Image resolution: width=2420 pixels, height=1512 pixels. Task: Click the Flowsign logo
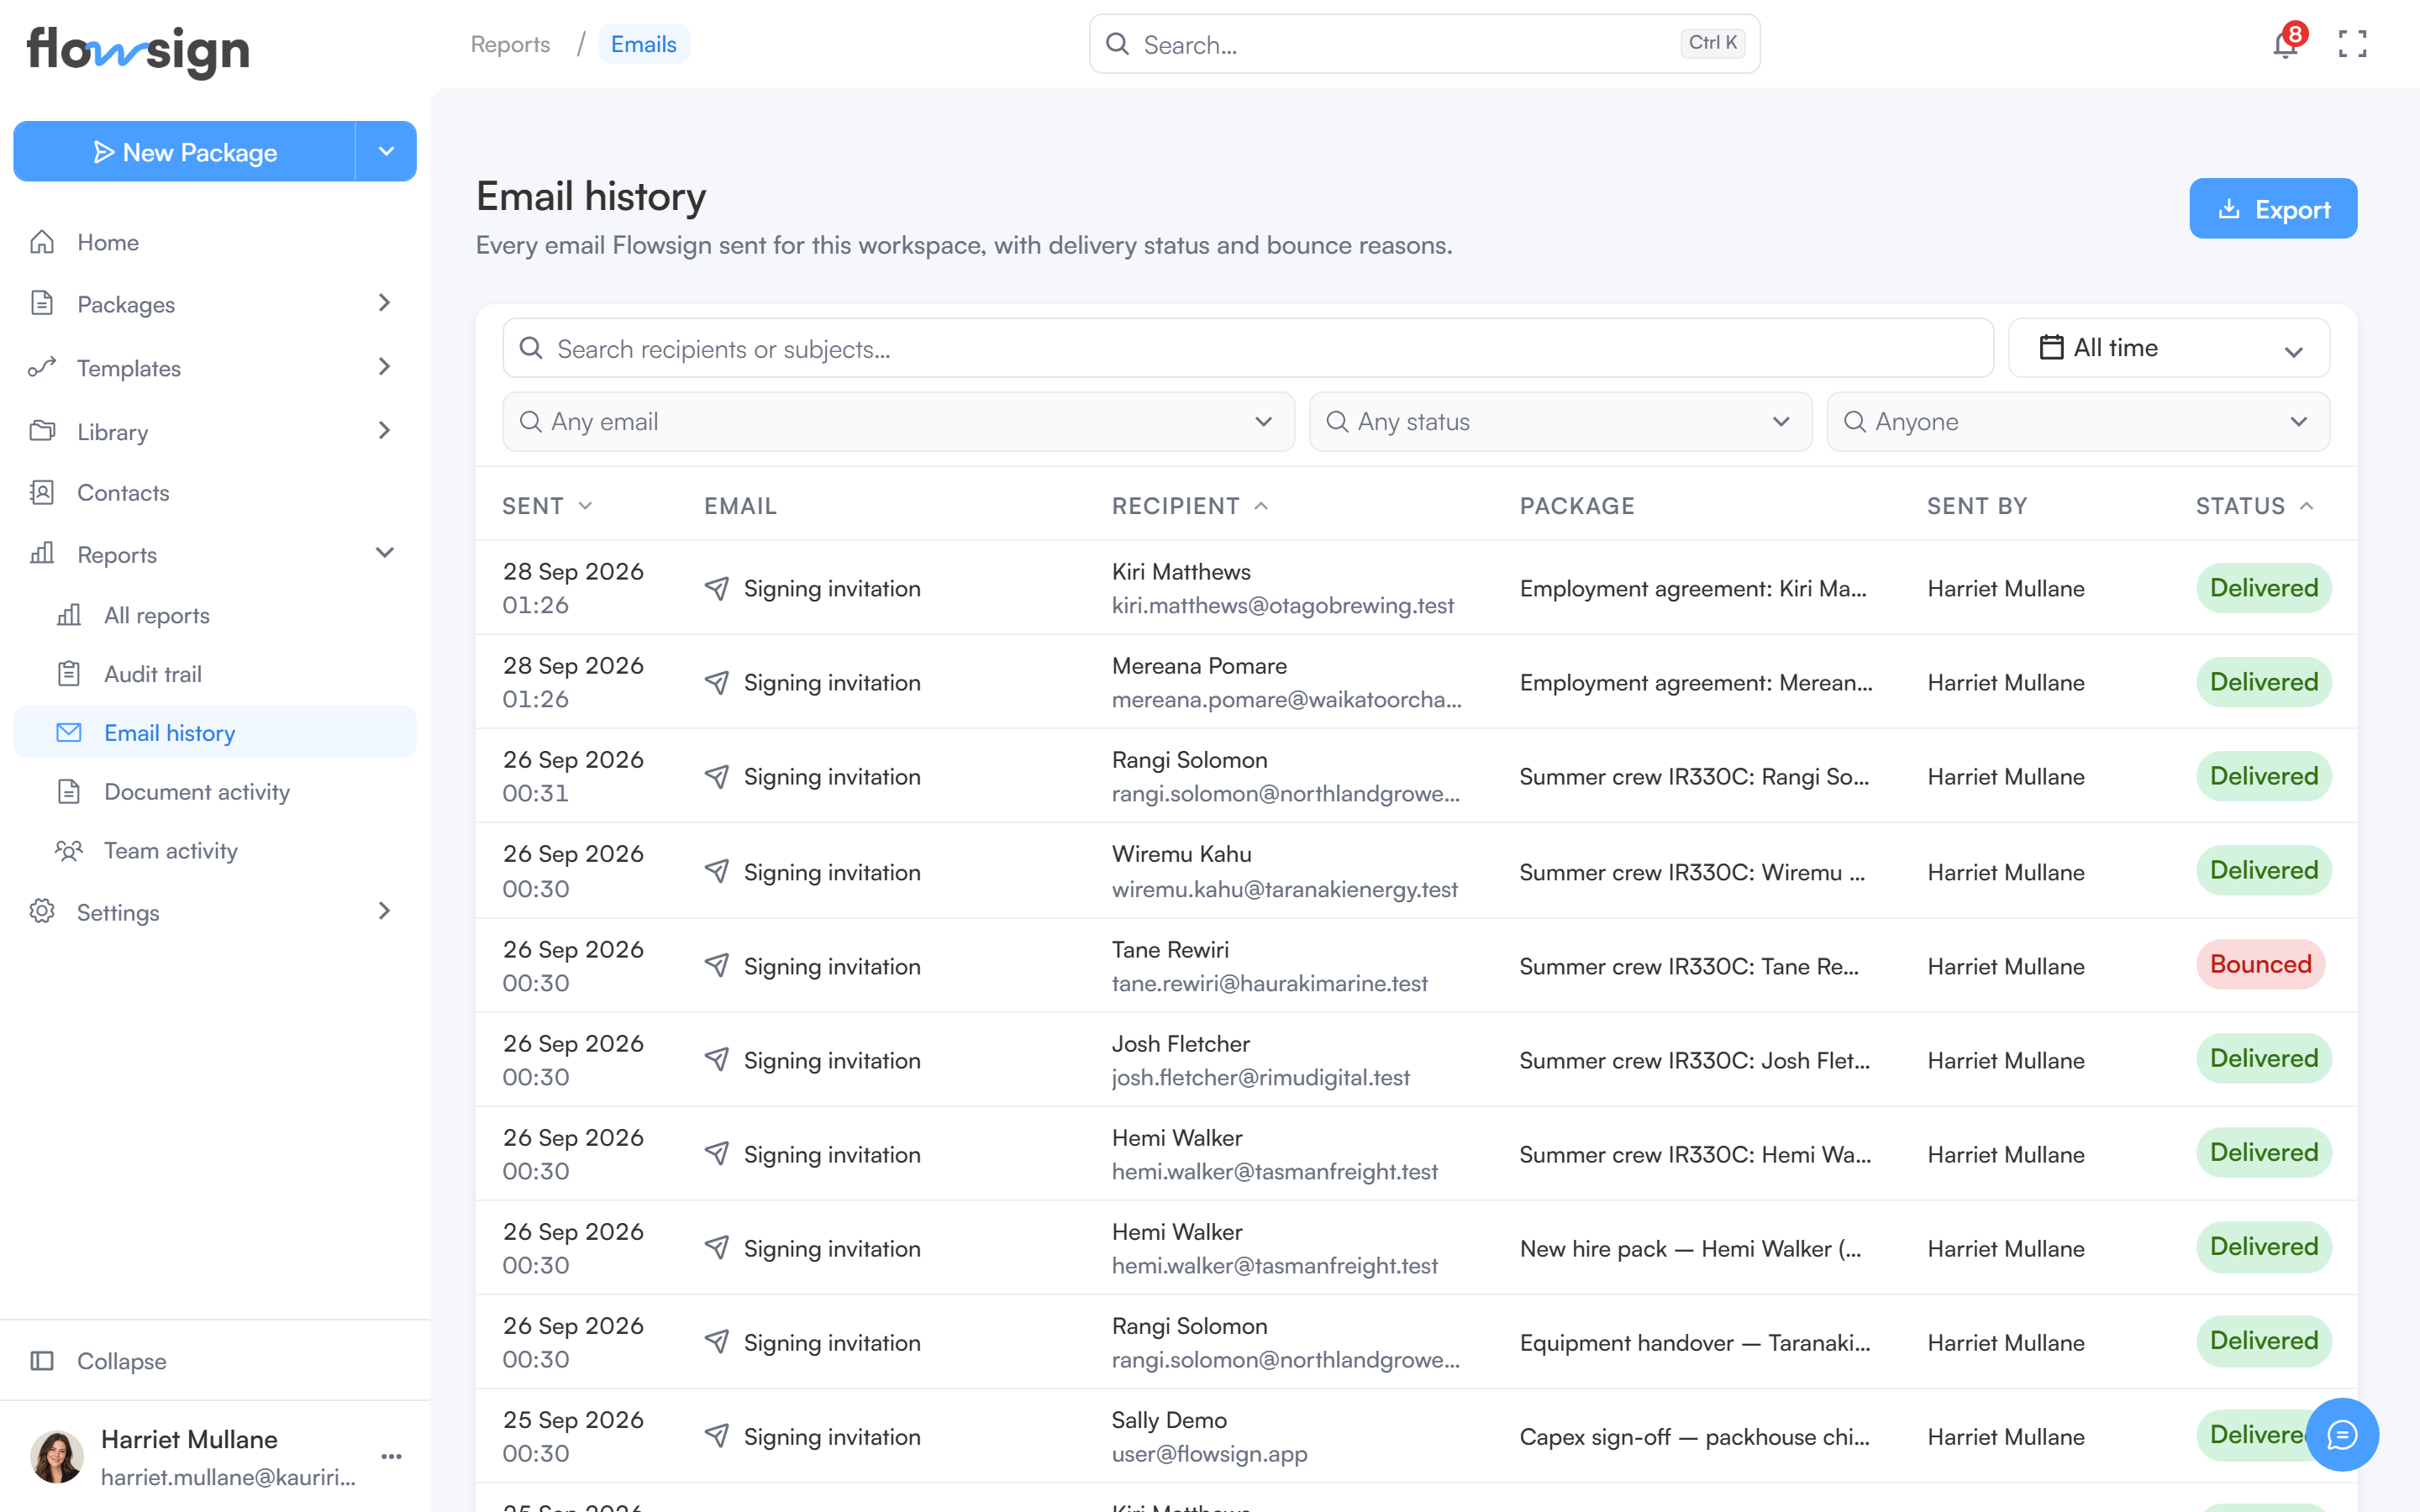138,51
